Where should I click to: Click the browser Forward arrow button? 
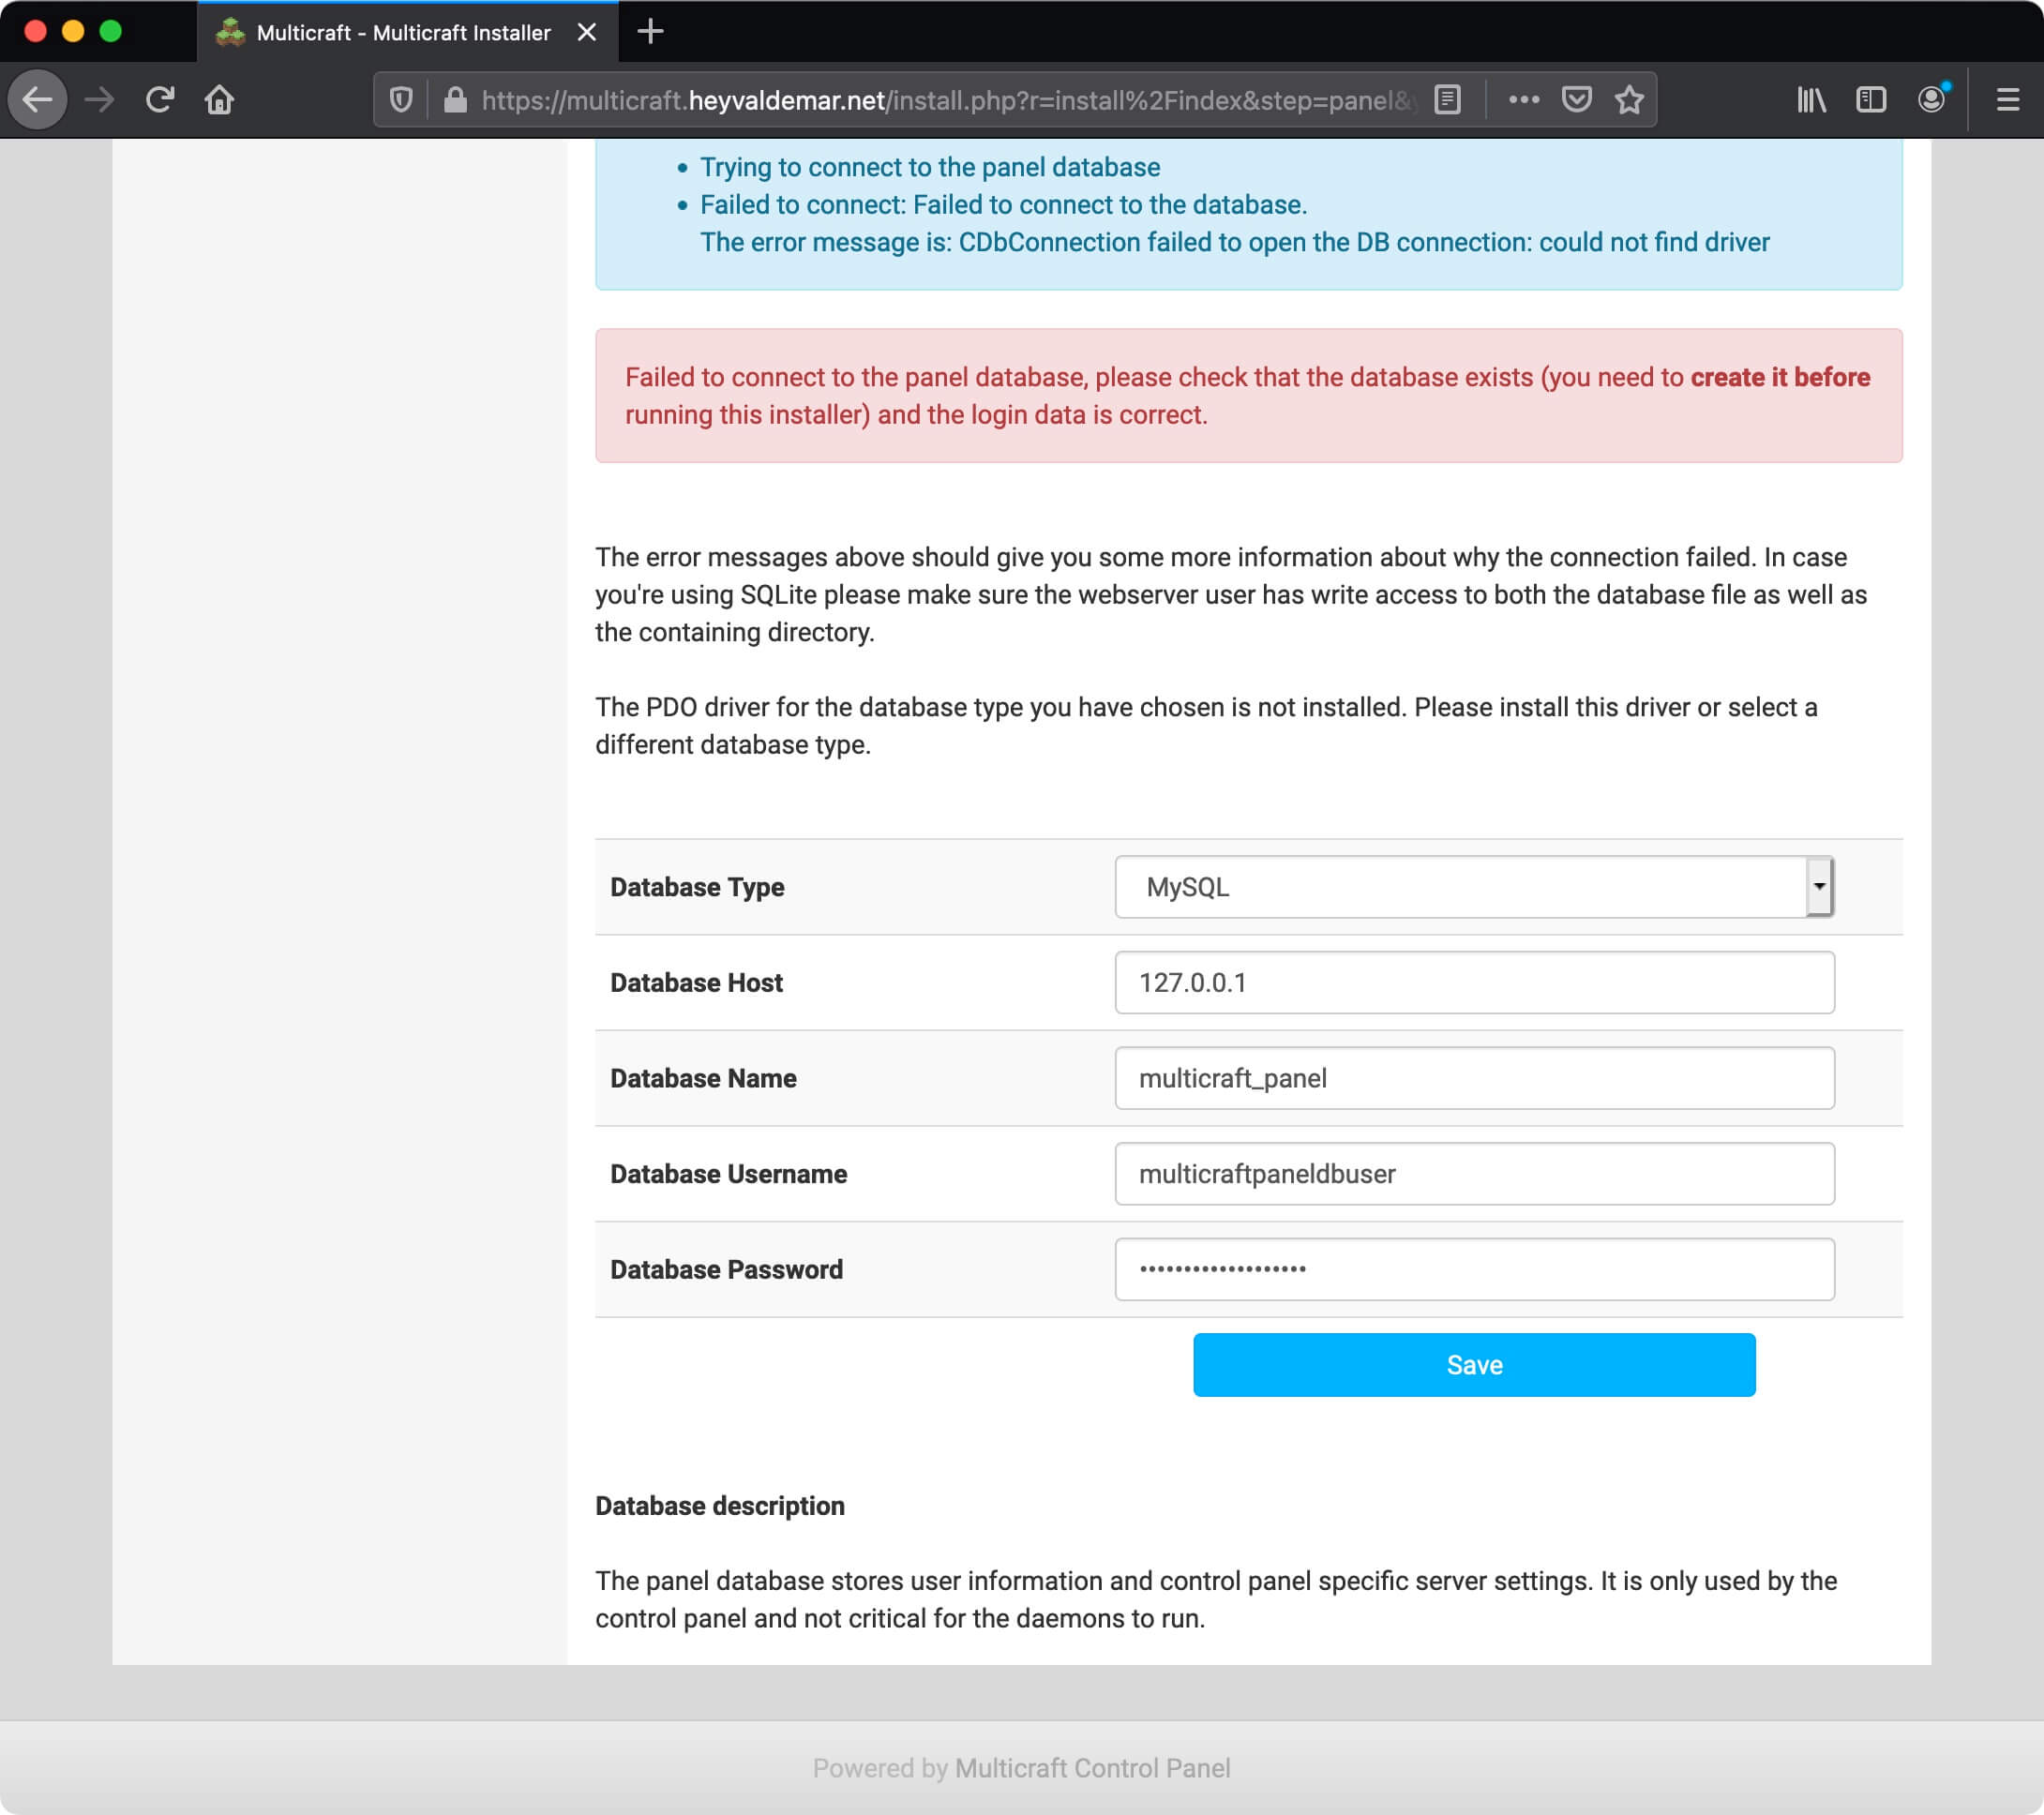(99, 100)
